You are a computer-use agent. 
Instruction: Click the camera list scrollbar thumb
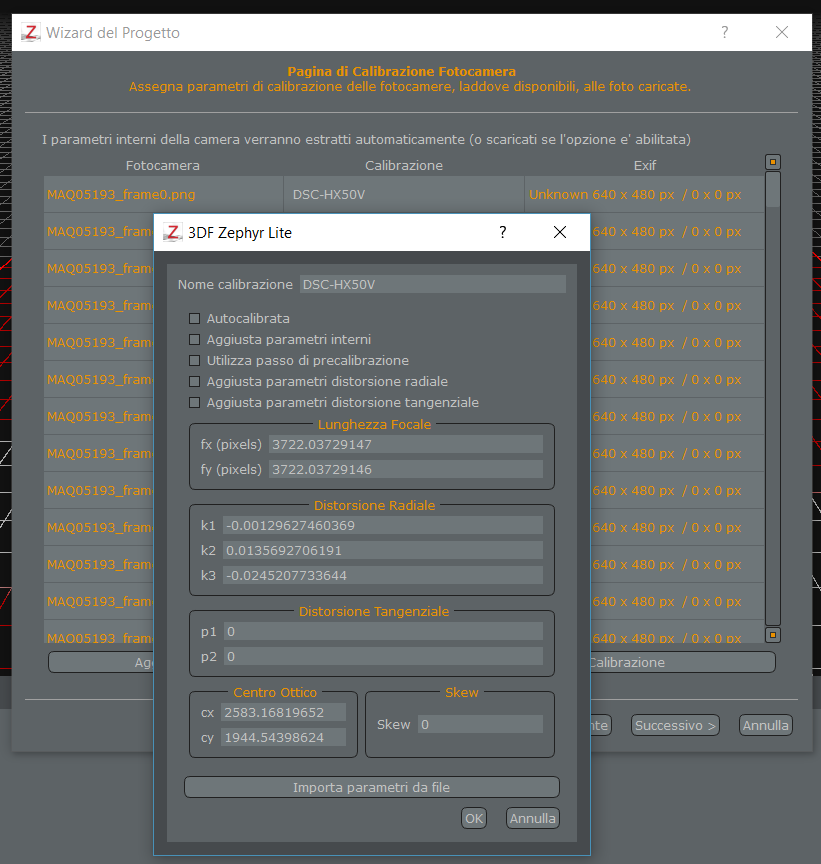pos(773,190)
